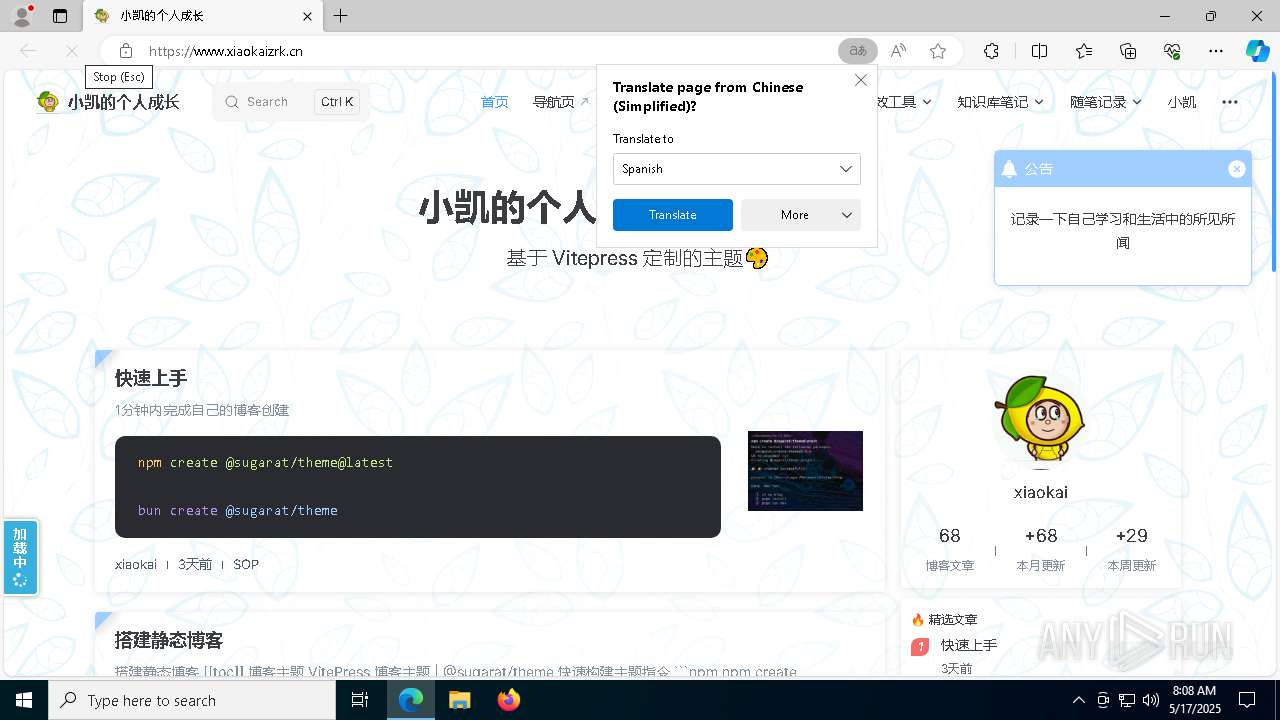
Task: Open File Explorer from taskbar
Action: [459, 700]
